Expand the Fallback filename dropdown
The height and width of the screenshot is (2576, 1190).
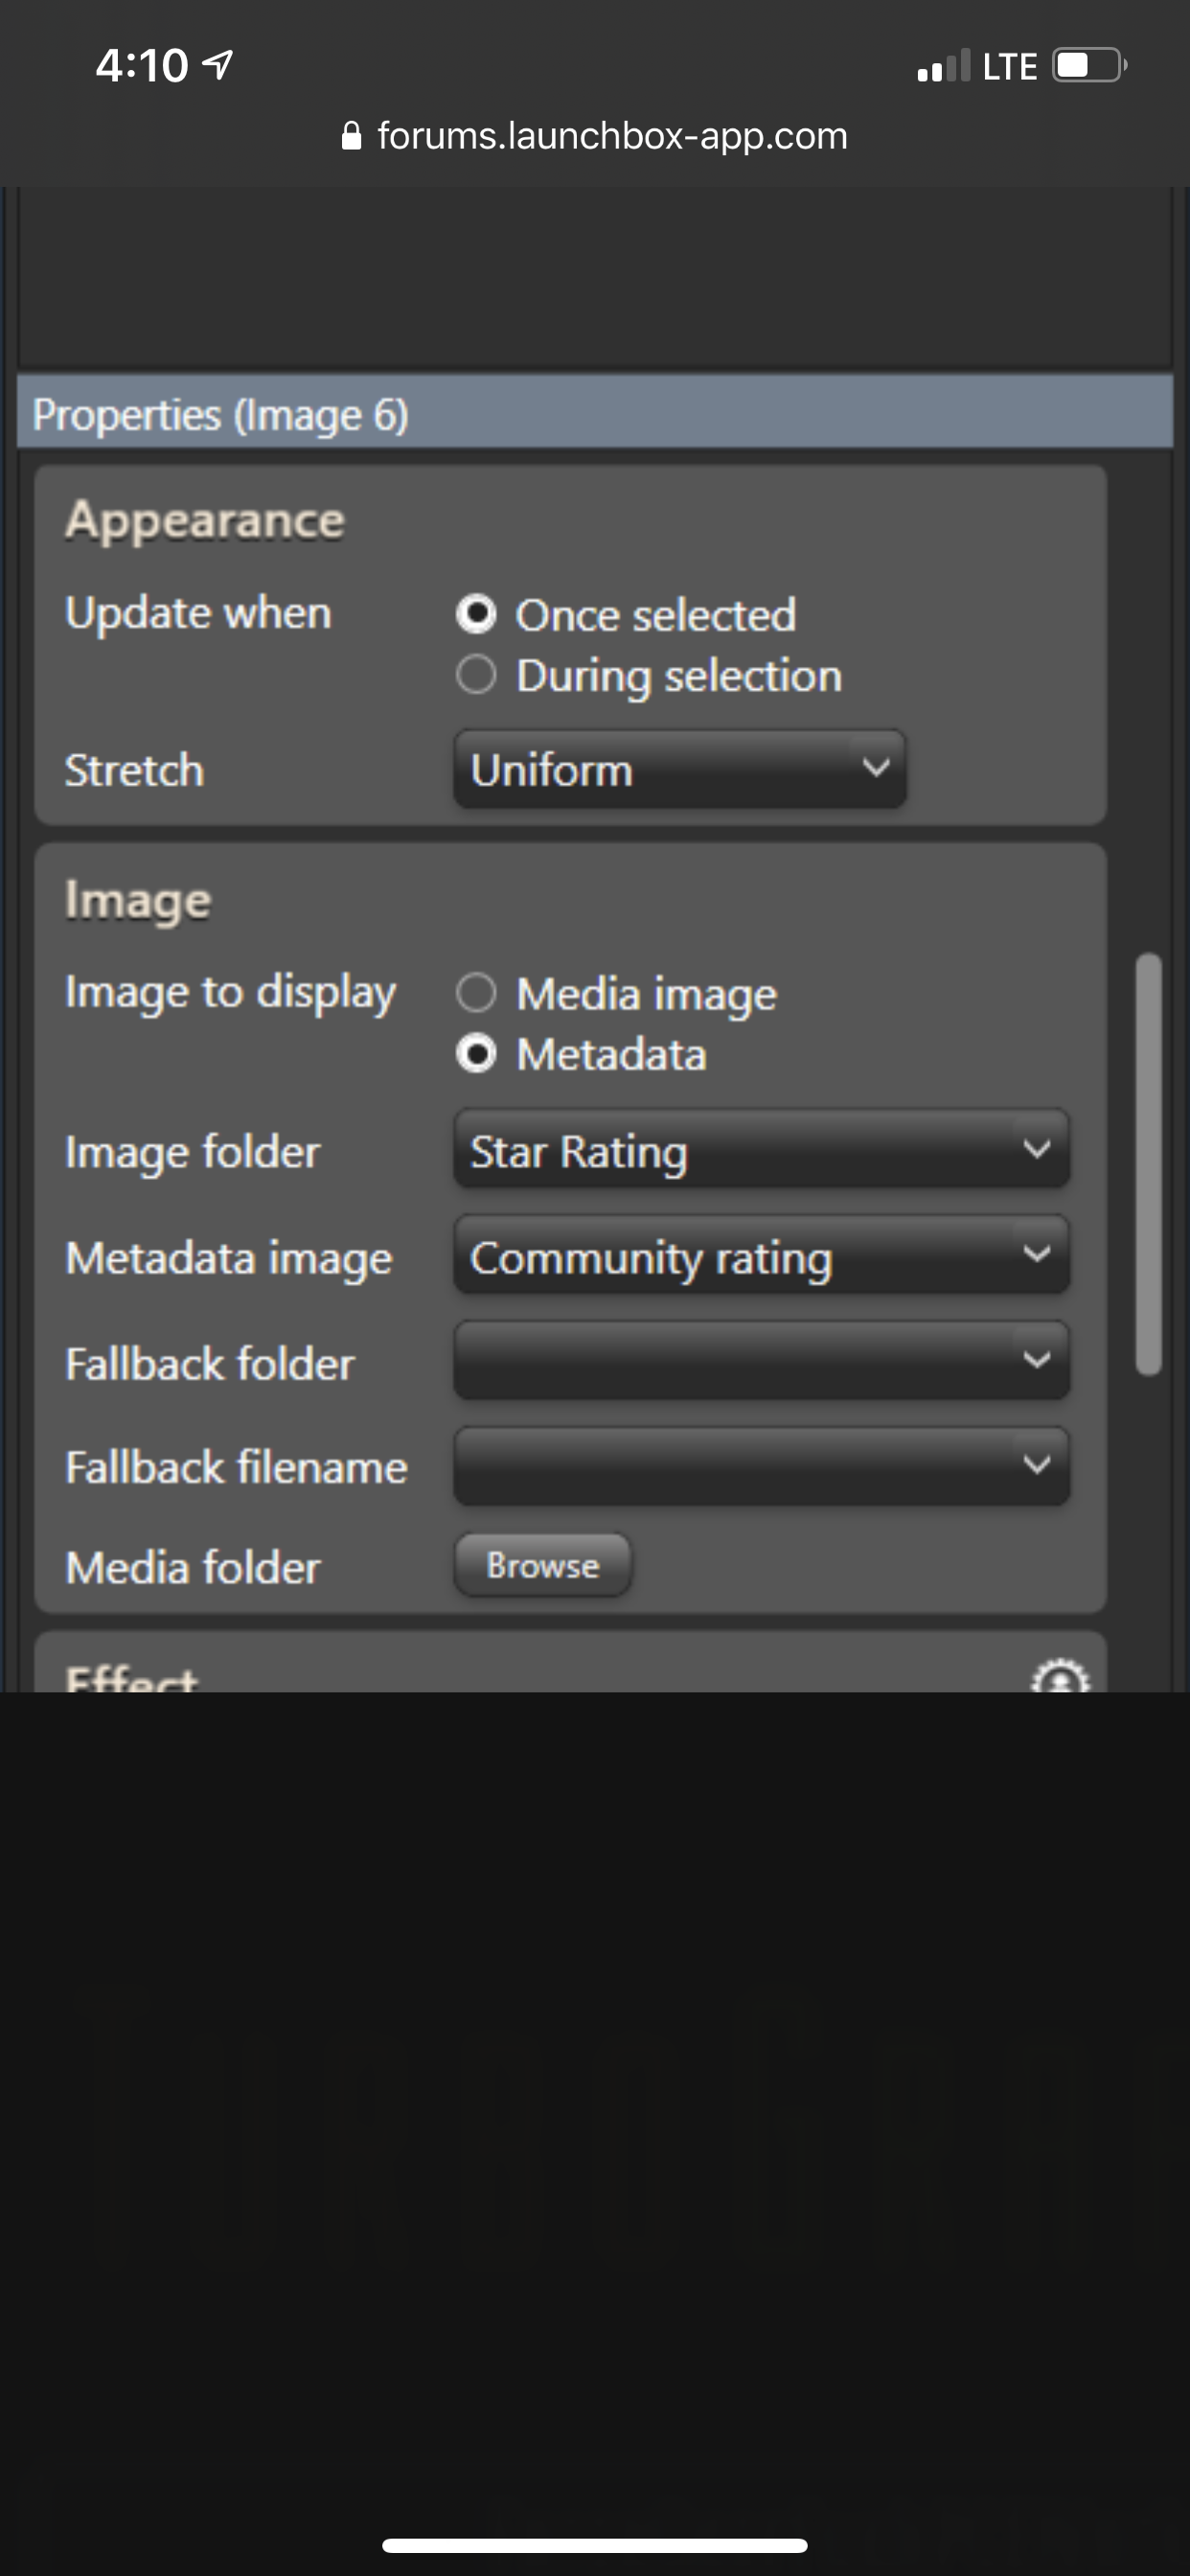click(762, 1466)
